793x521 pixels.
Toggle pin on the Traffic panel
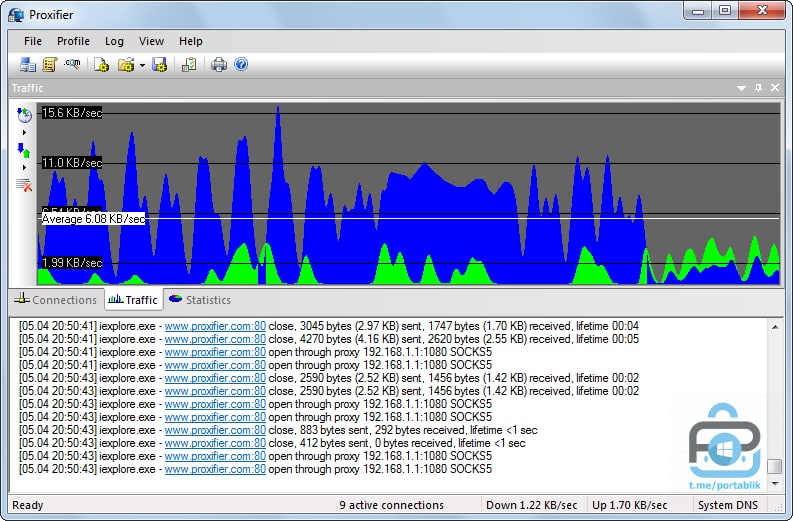click(x=758, y=88)
